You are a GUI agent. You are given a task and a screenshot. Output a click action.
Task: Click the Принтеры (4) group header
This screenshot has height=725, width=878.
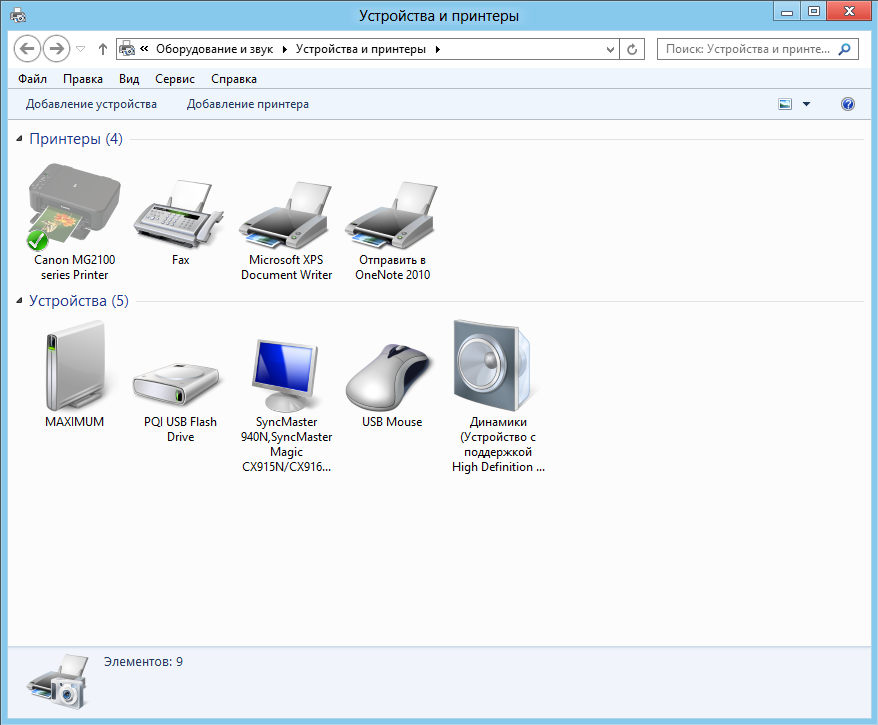click(x=76, y=138)
